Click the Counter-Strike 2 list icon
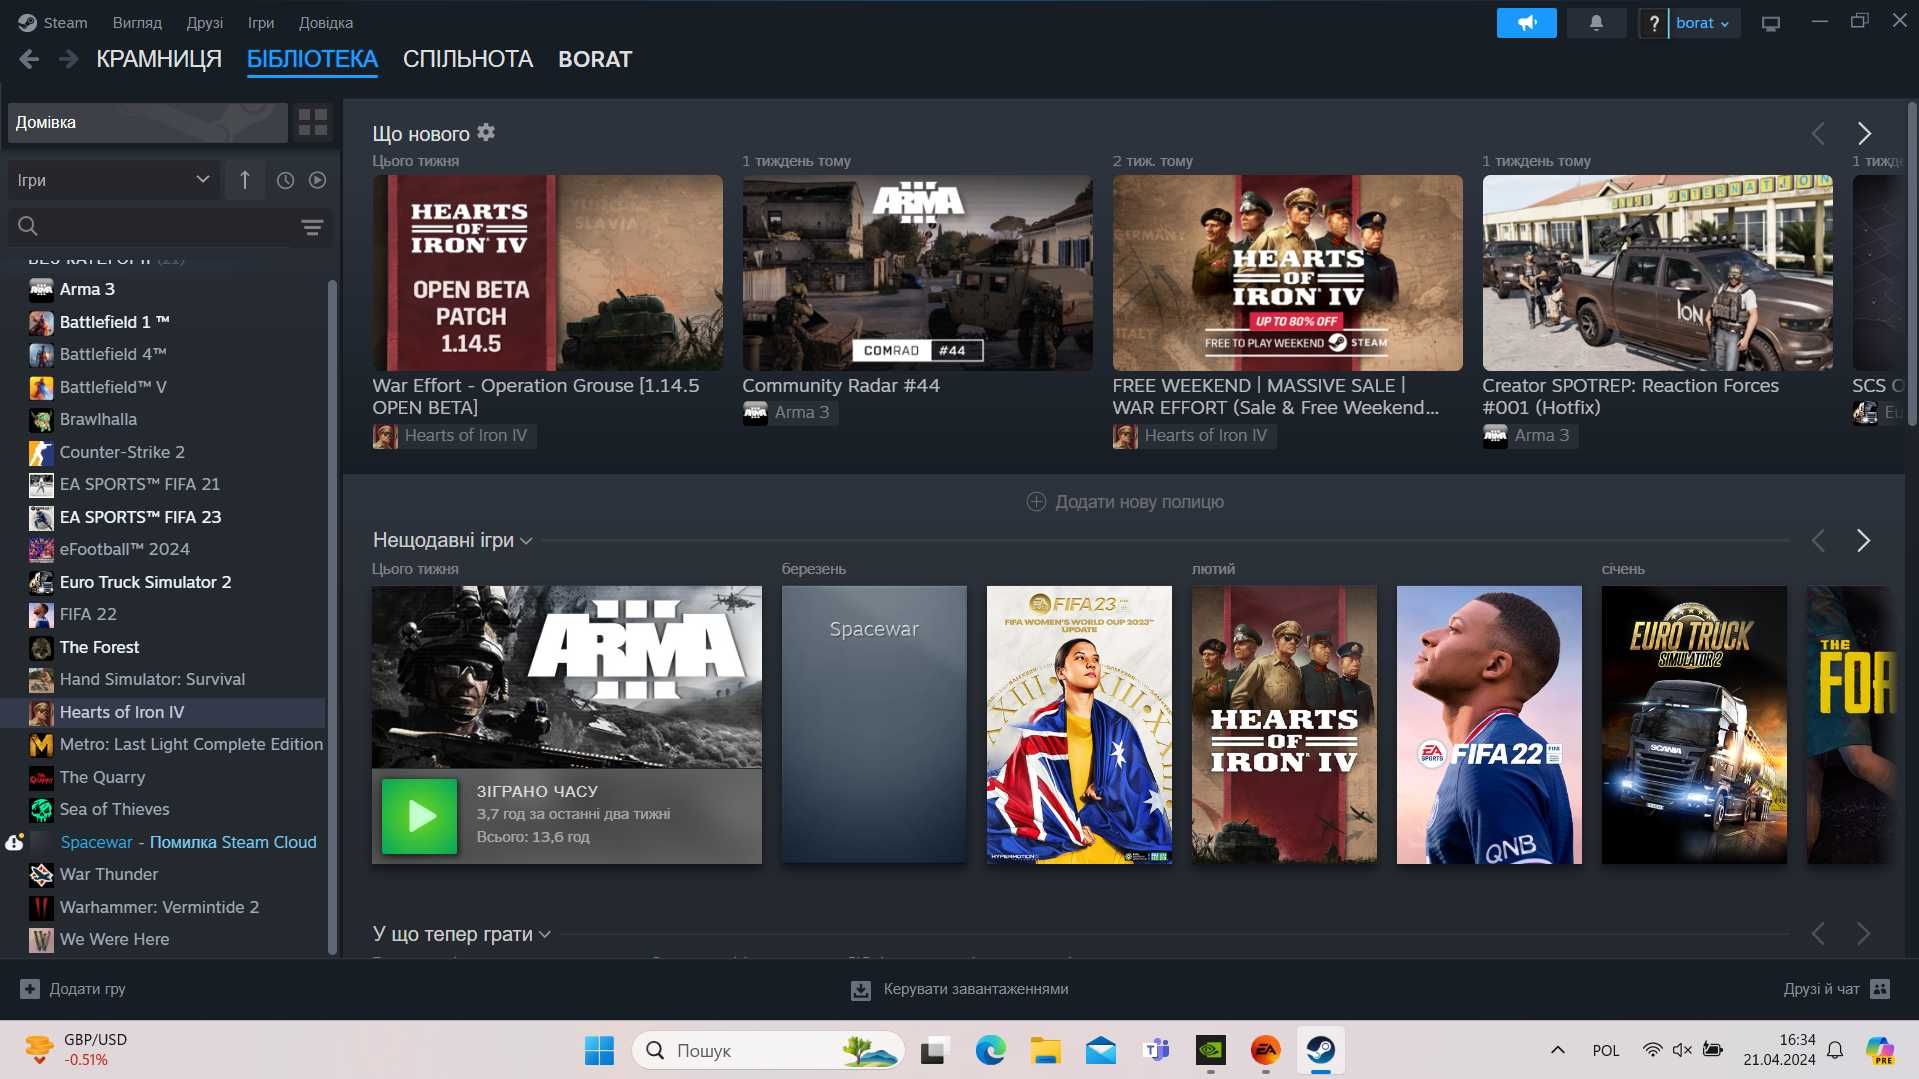The height and width of the screenshot is (1079, 1919). click(41, 453)
